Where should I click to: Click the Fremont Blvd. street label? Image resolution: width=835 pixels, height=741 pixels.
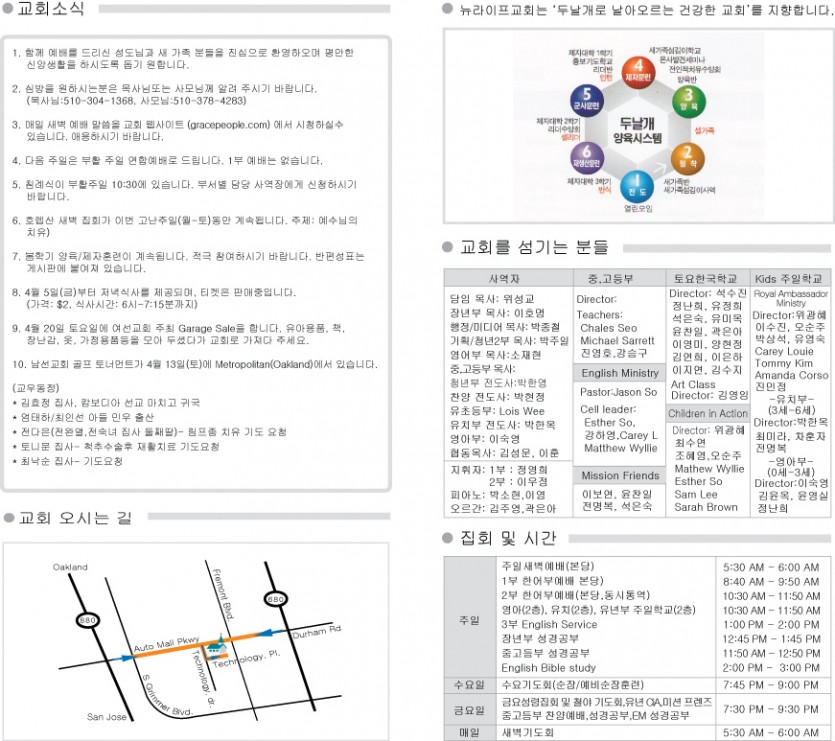224,595
